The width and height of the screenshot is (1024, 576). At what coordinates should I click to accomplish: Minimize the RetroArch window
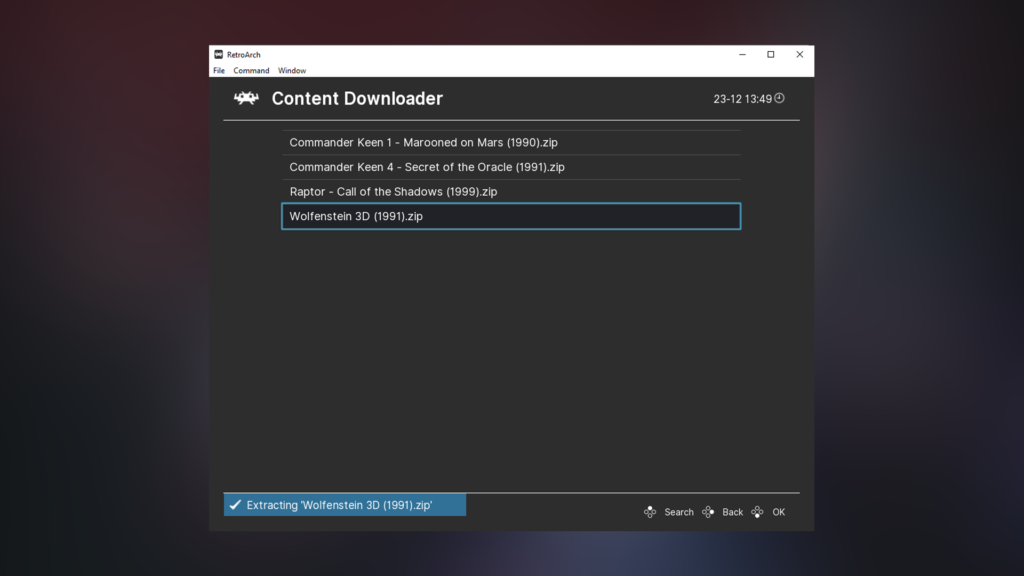point(742,54)
